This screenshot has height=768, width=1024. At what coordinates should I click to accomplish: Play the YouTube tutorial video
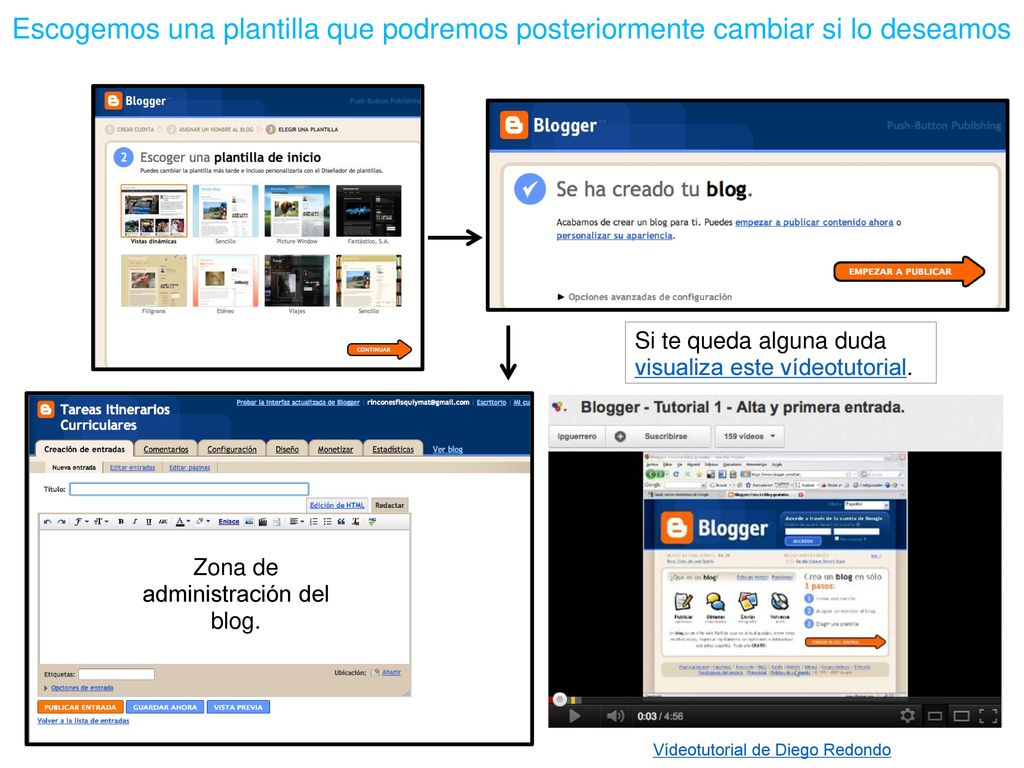(574, 716)
